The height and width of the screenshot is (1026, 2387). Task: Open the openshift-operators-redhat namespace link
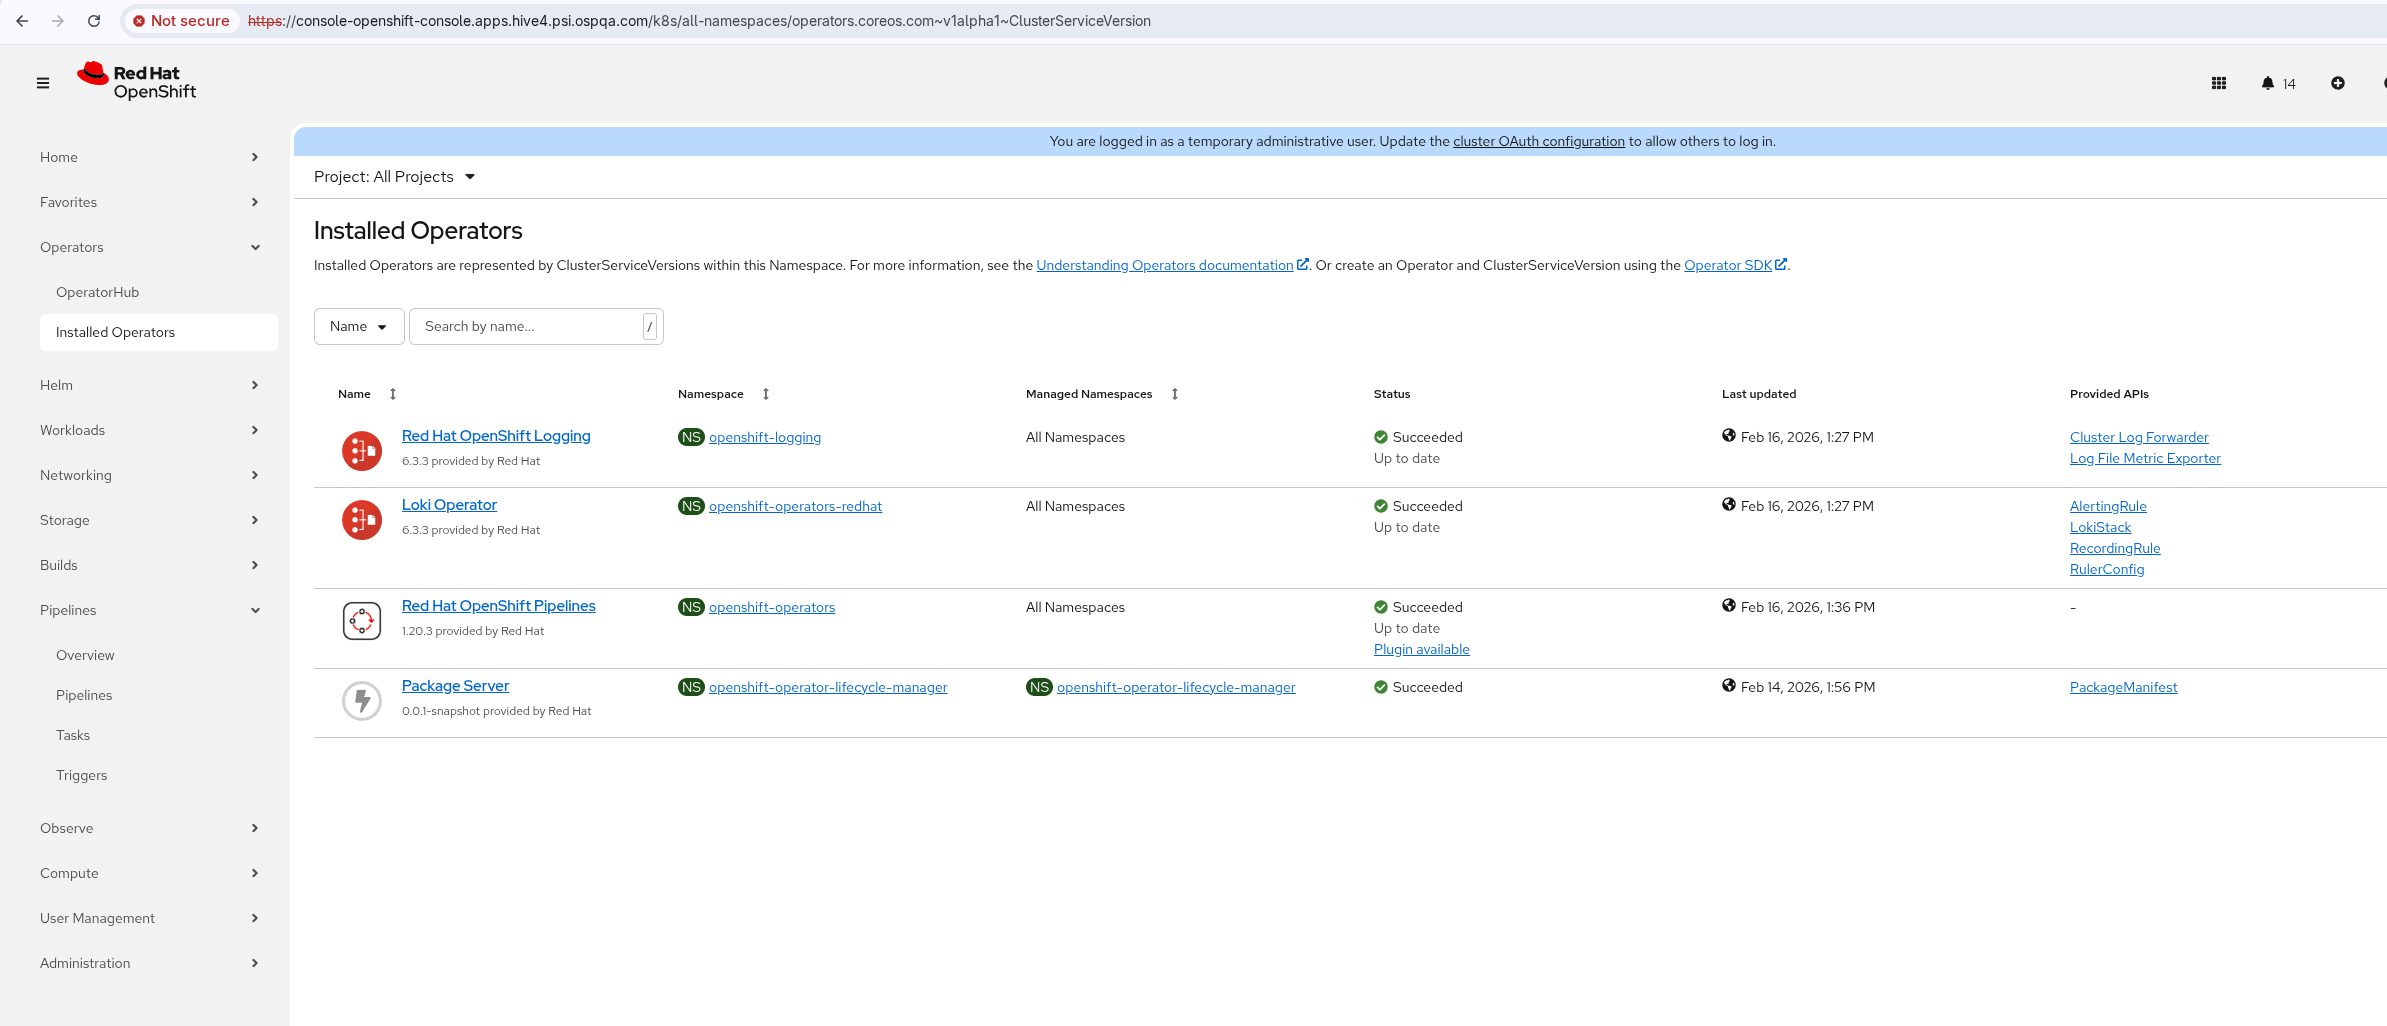coord(795,506)
